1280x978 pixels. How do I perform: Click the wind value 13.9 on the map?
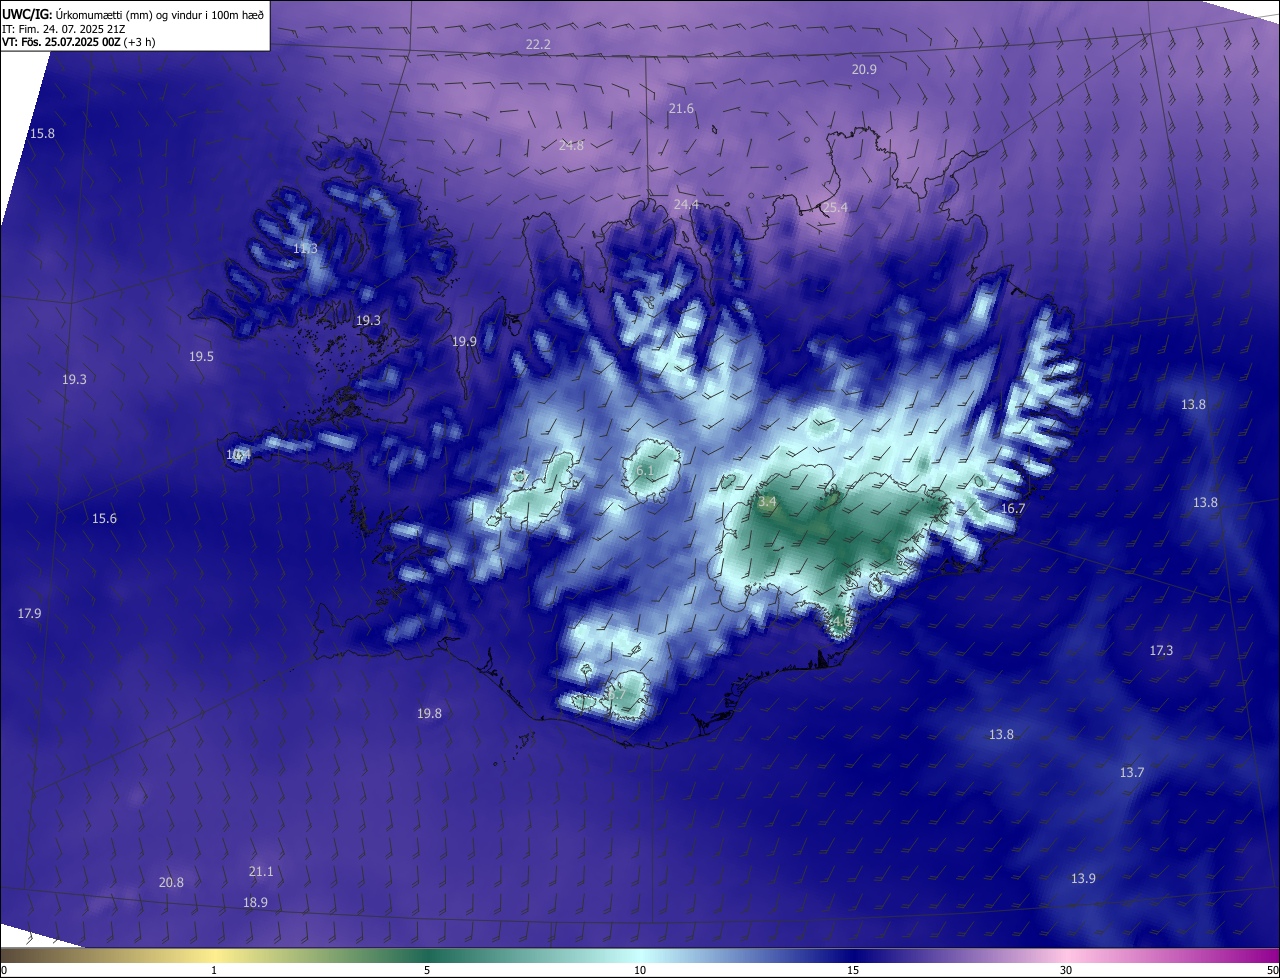pyautogui.click(x=1083, y=879)
